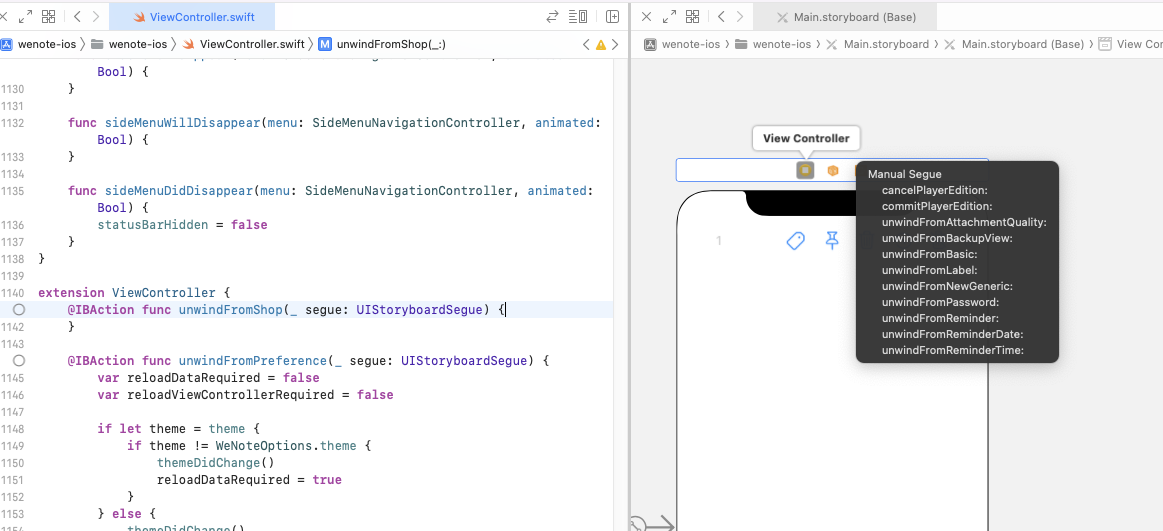Select the ViewController.swift tab
This screenshot has width=1163, height=531.
tap(191, 16)
